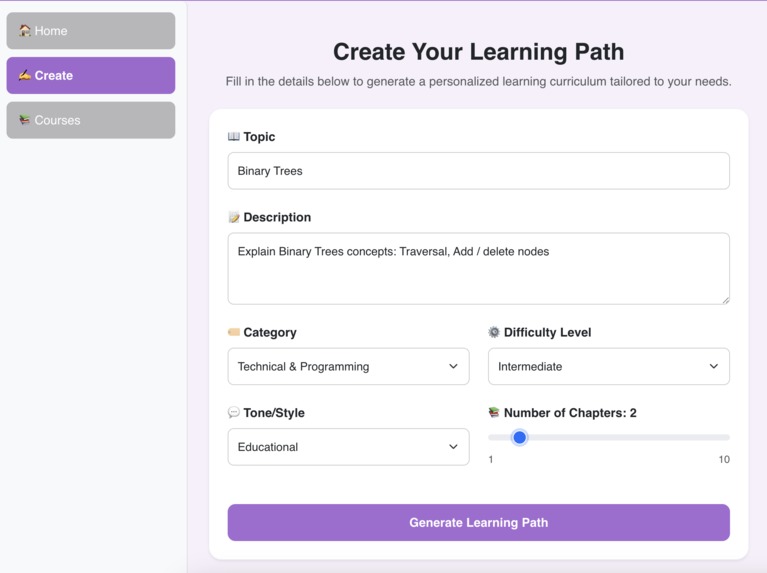Click the speech bubble icon by Tone/Style
Screen dimensions: 767x573
(234, 413)
